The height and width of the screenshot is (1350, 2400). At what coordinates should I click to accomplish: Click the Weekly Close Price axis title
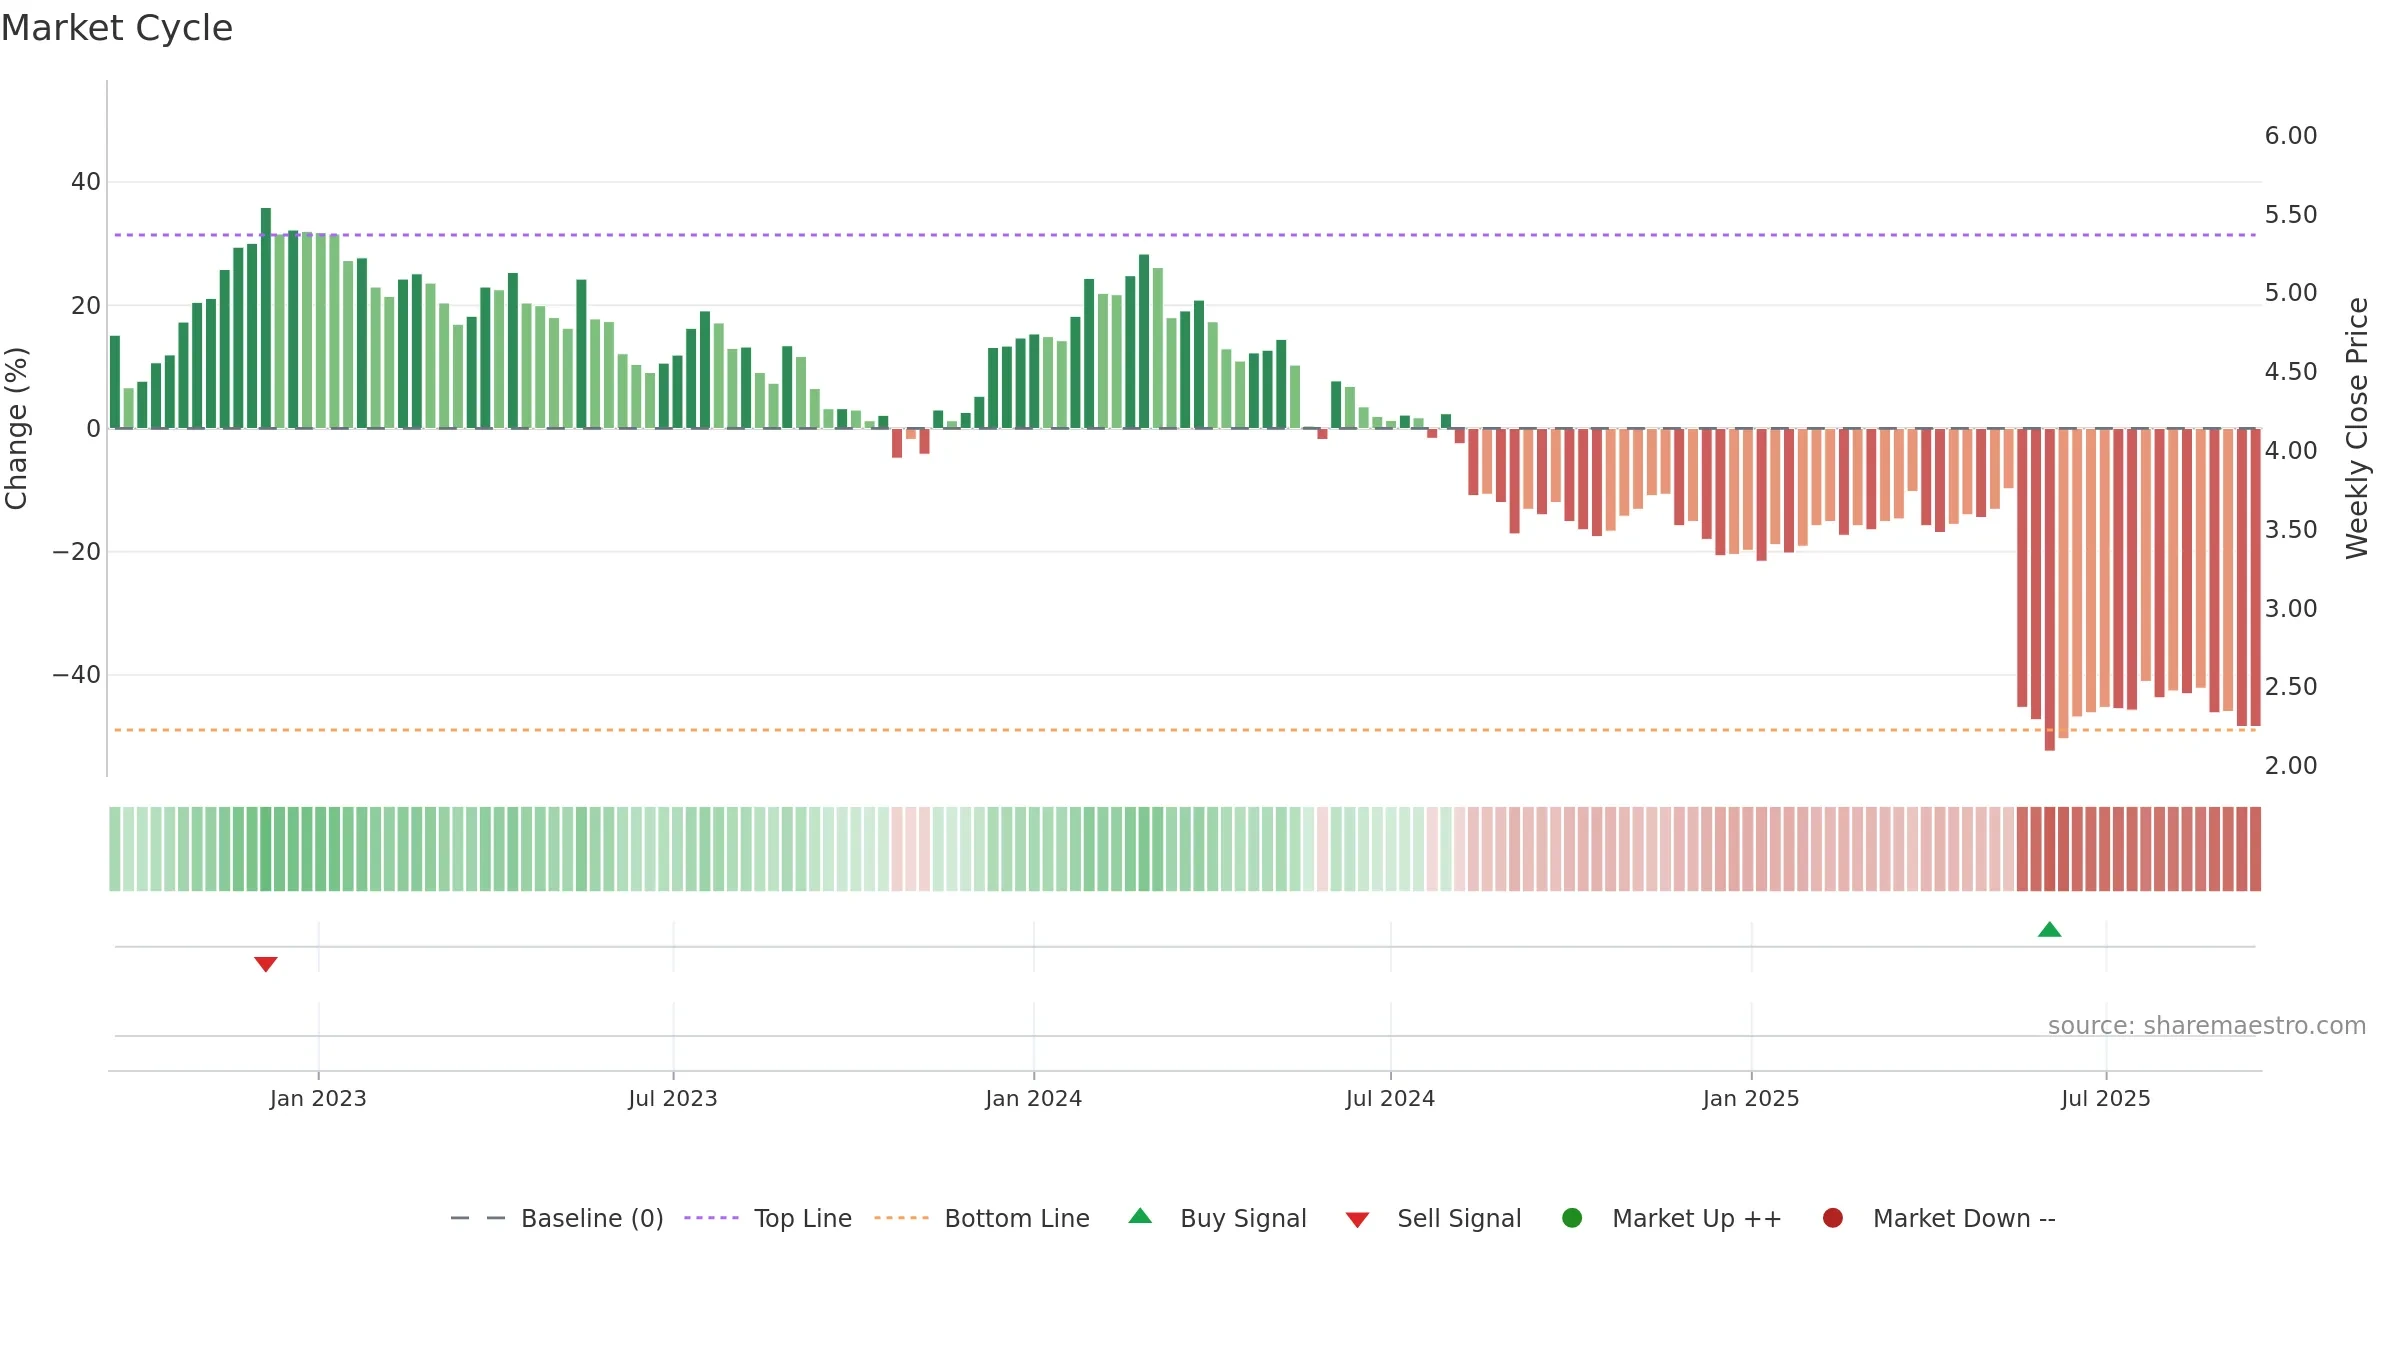click(2357, 428)
